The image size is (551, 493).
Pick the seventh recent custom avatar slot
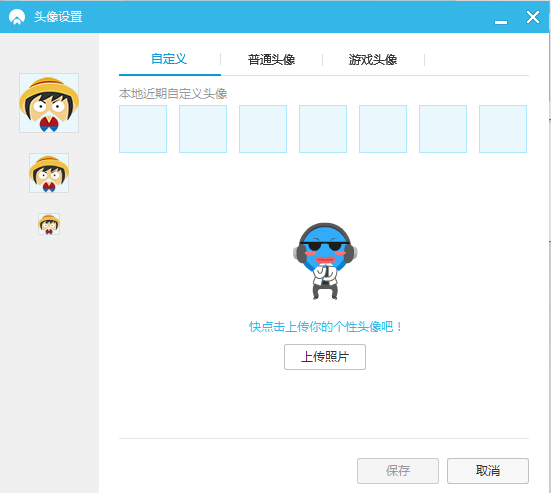[x=503, y=129]
